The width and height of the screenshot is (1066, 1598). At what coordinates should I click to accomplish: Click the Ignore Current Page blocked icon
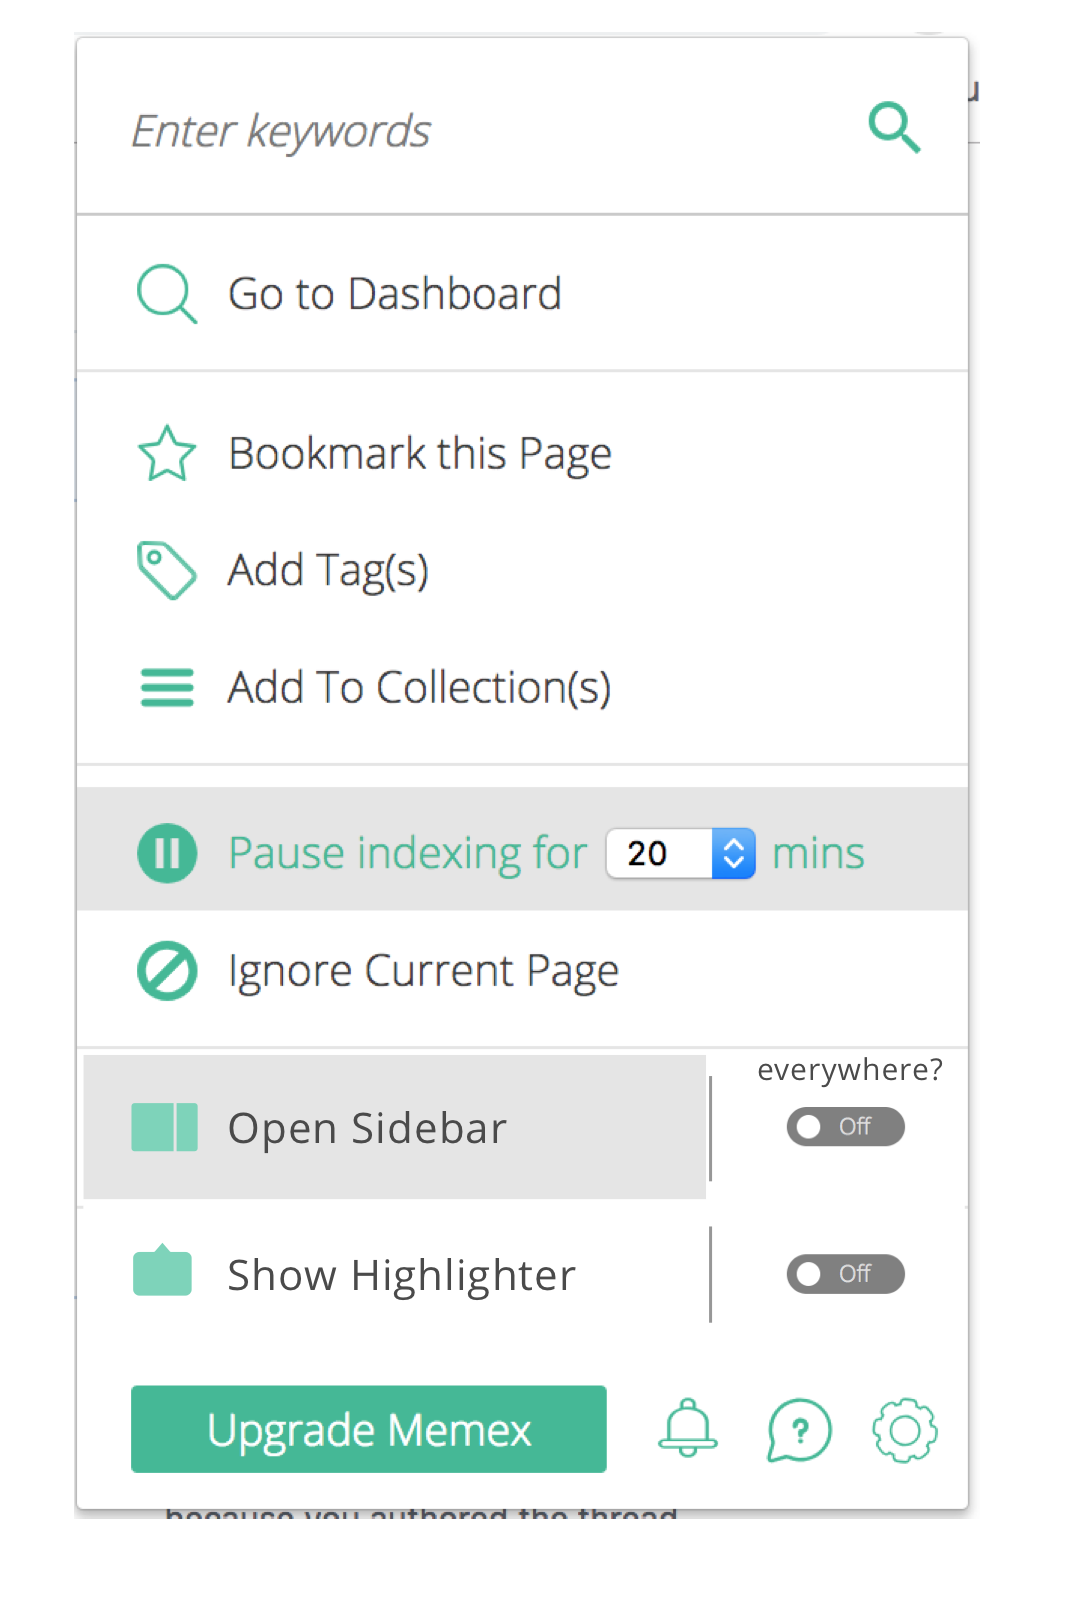pyautogui.click(x=166, y=969)
